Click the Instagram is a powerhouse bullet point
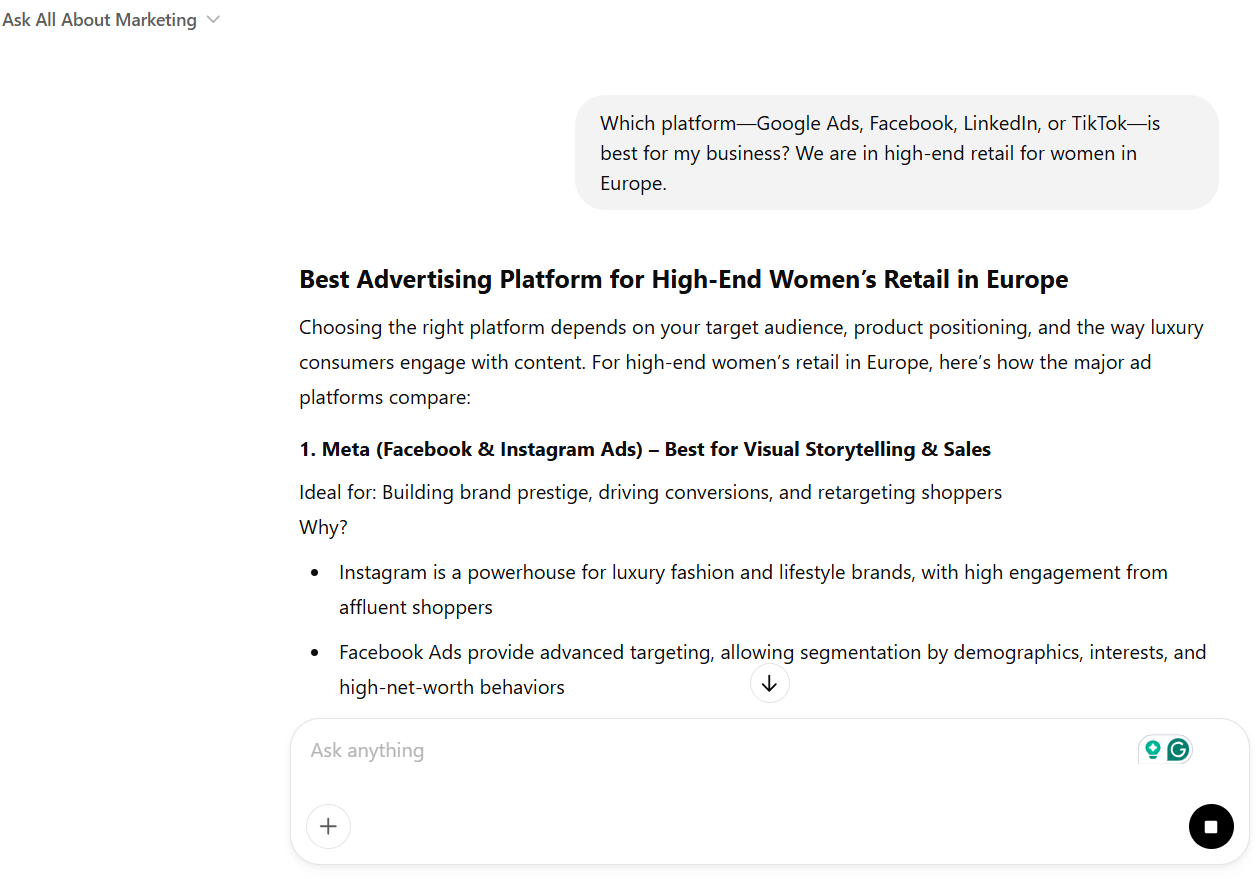The image size is (1259, 879). click(752, 573)
